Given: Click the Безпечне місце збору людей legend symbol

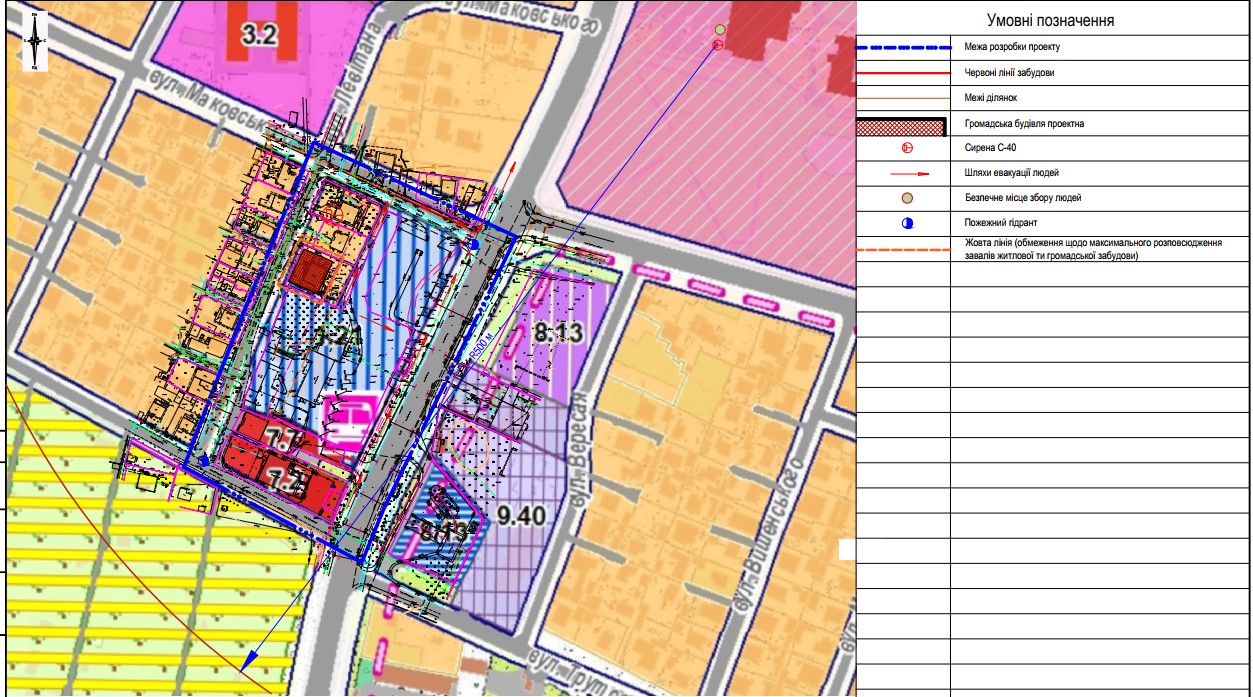Looking at the screenshot, I should (x=907, y=198).
